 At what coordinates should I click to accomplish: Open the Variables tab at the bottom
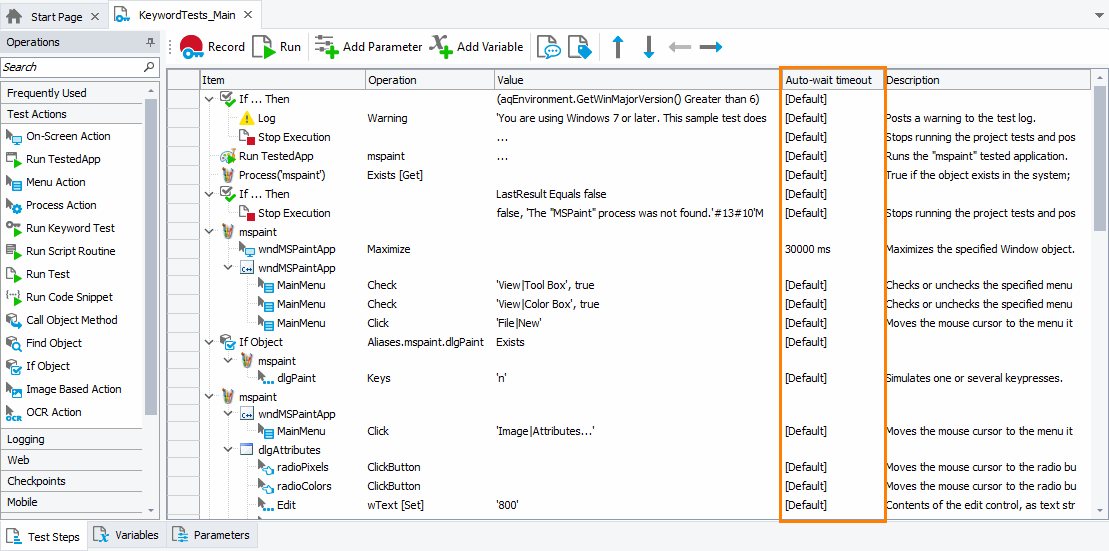click(126, 535)
